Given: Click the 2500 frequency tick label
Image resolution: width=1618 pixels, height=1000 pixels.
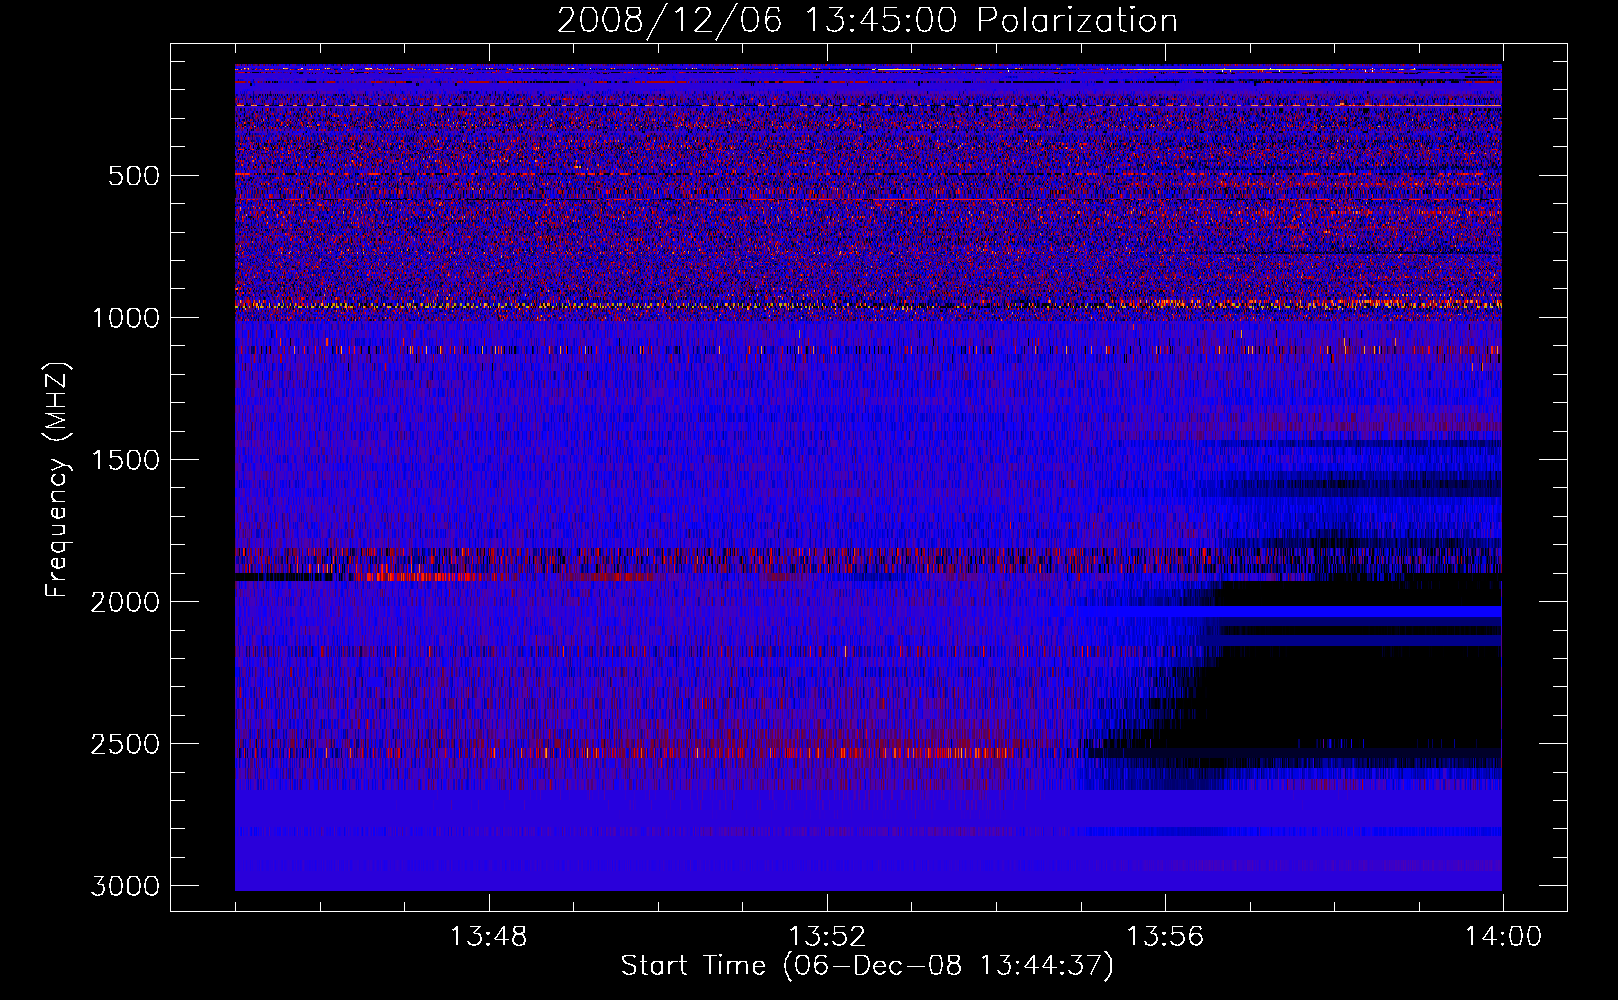Looking at the screenshot, I should [125, 744].
